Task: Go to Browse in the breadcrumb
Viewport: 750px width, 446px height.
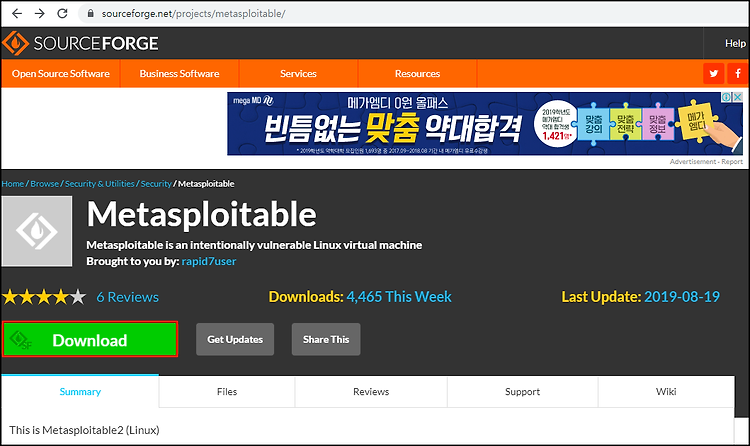Action: (x=44, y=184)
